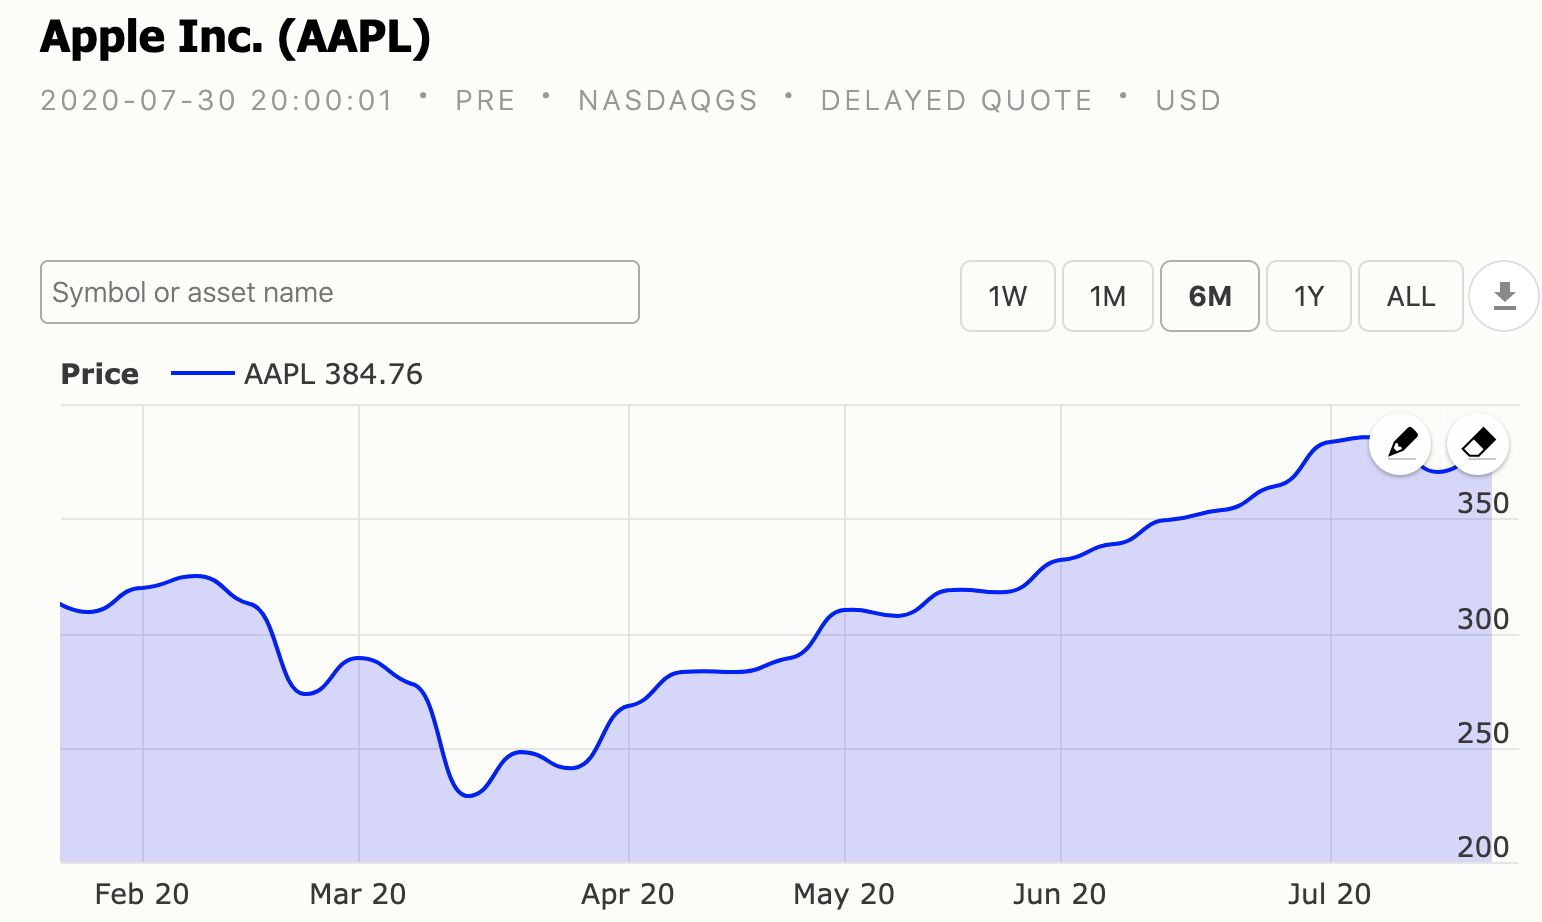Screen dimensions: 1542x922
Task: Switch chart range to 1M
Action: click(x=1108, y=296)
